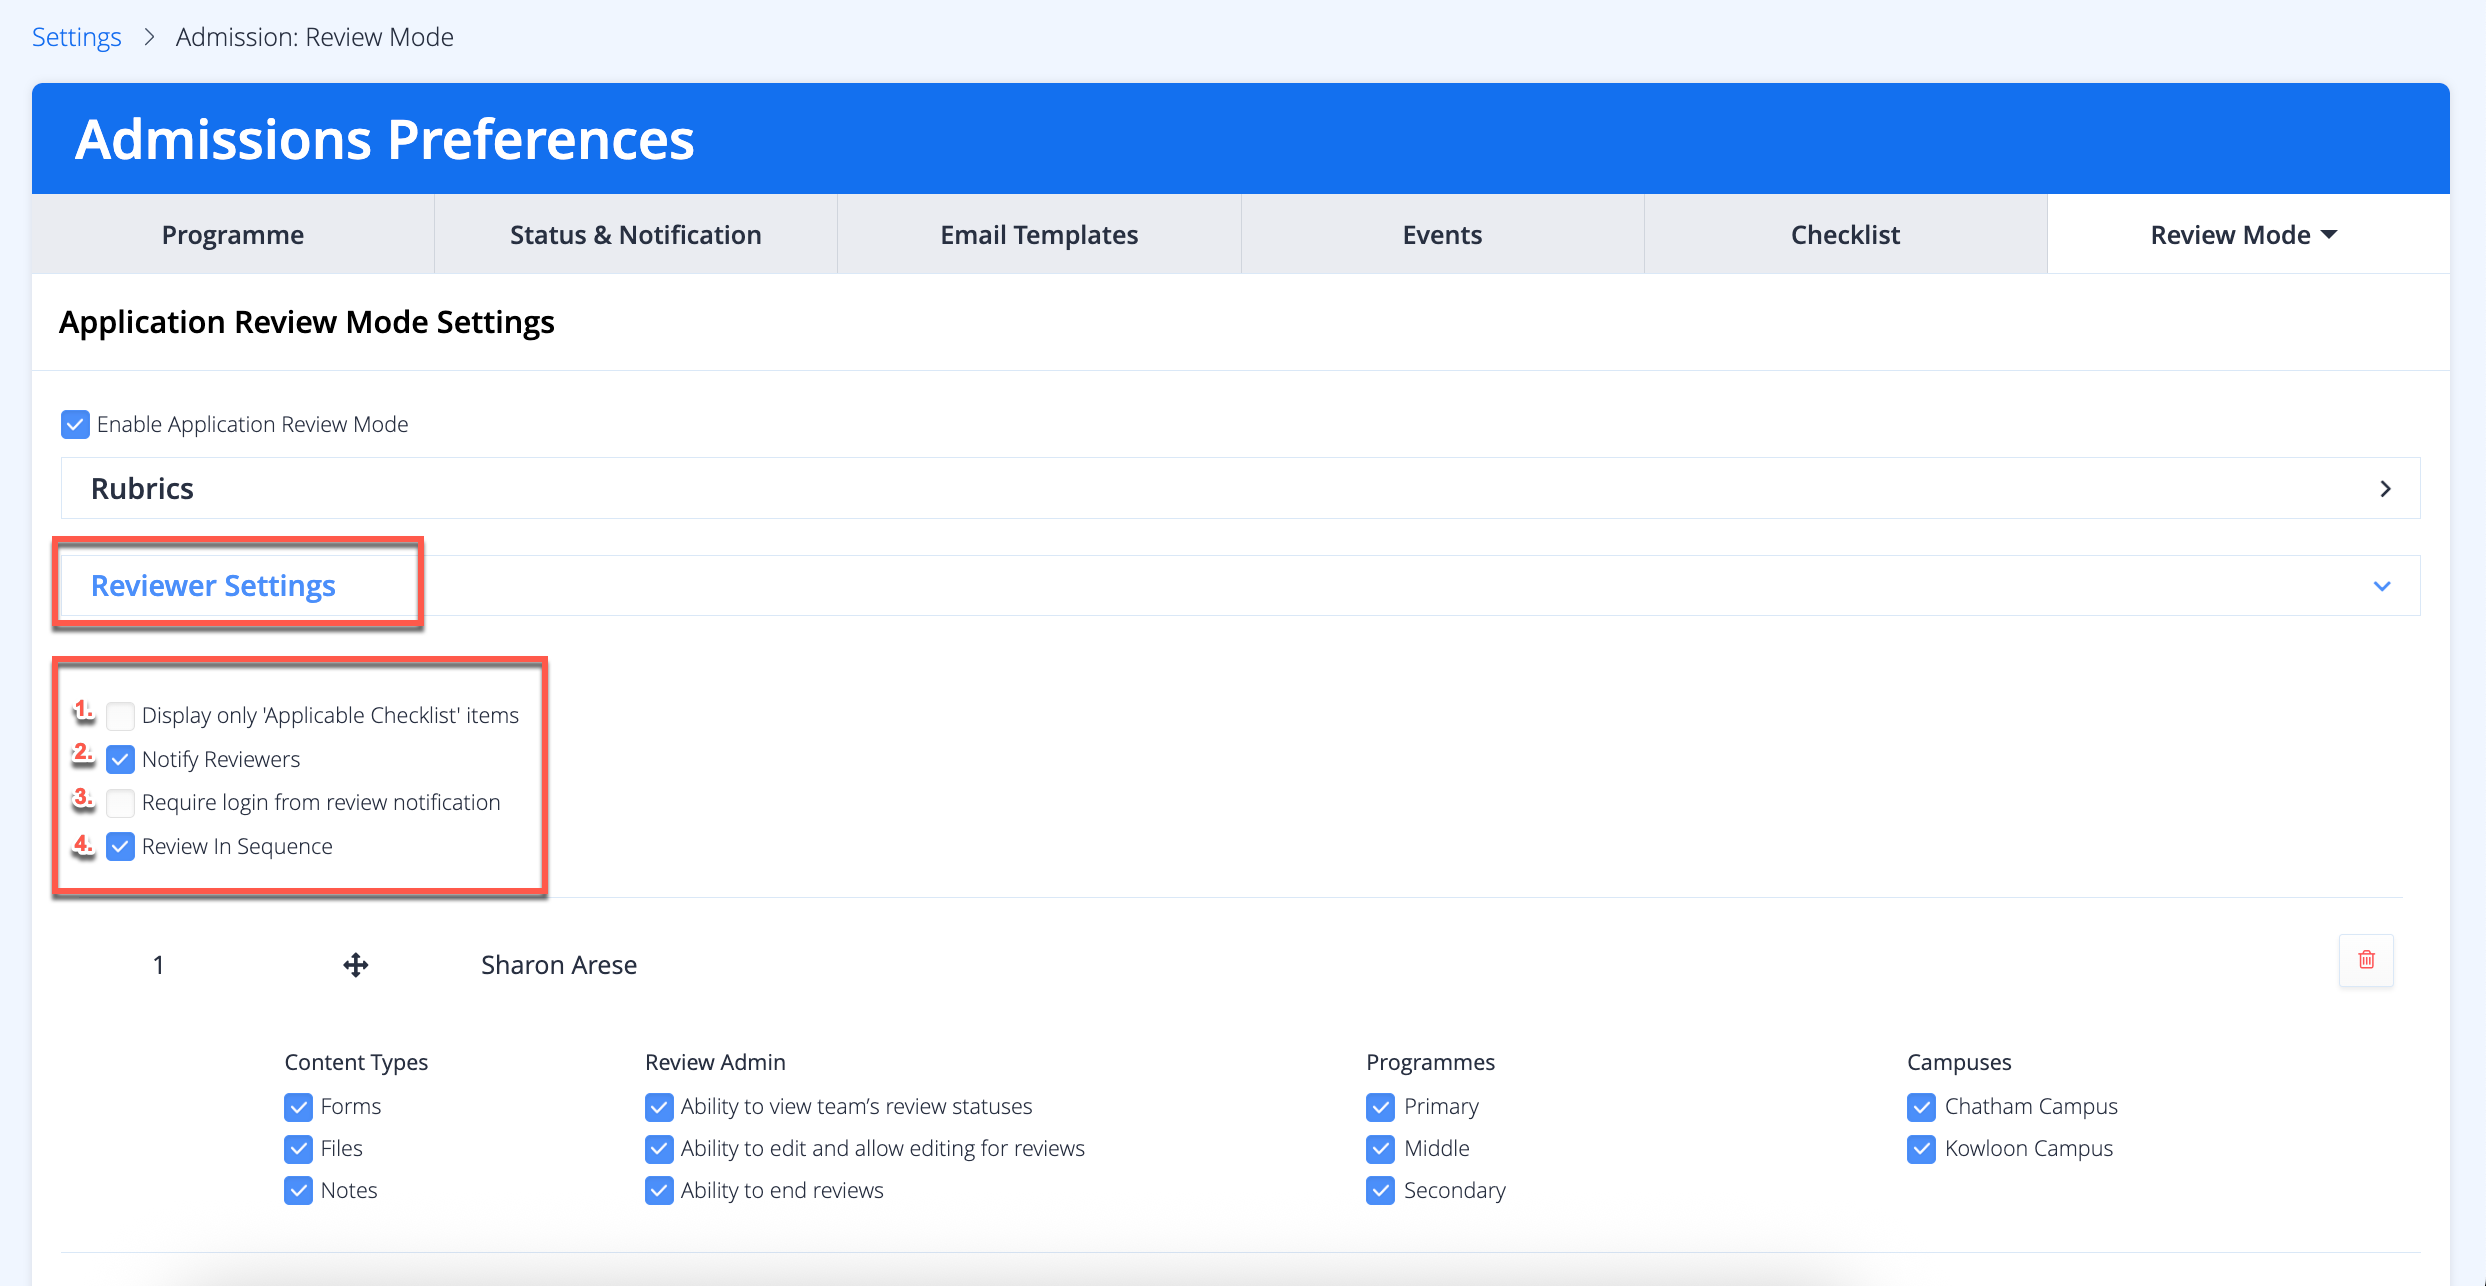The width and height of the screenshot is (2490, 1286).
Task: Uncheck the Forms content type
Action: click(298, 1107)
